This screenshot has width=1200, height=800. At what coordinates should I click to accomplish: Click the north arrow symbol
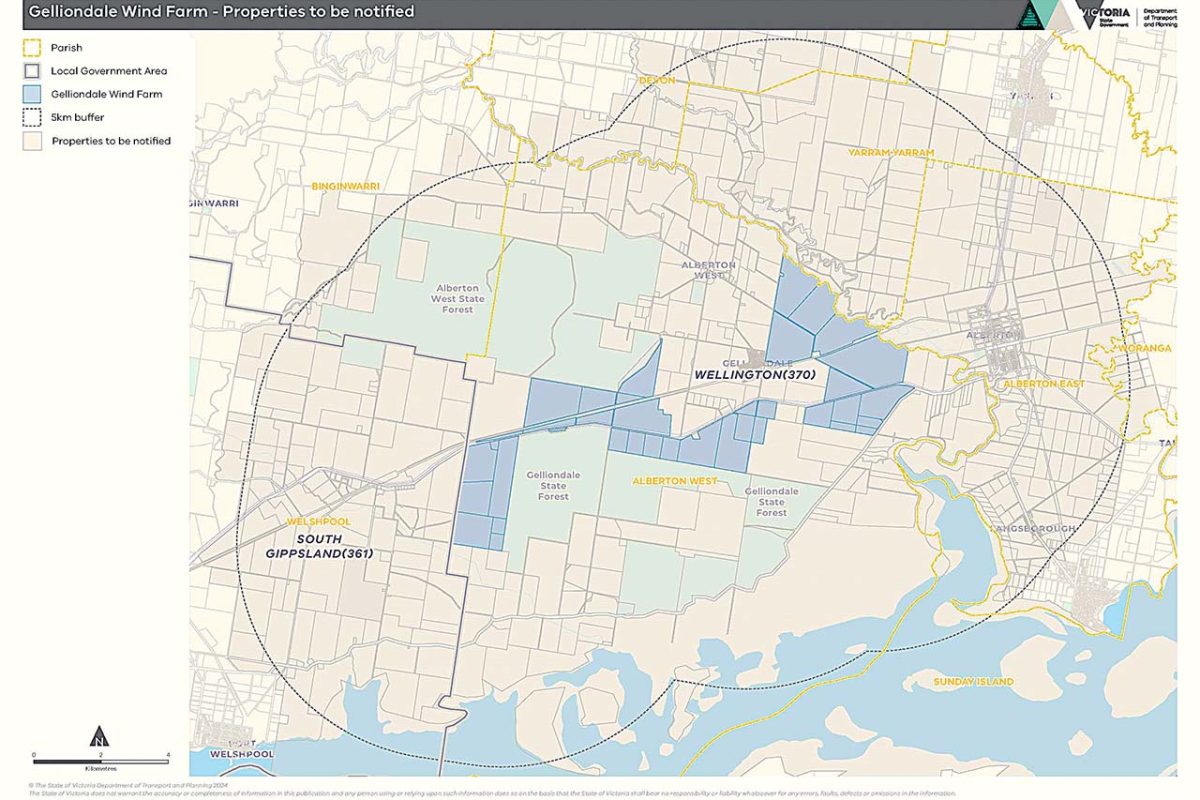click(99, 735)
